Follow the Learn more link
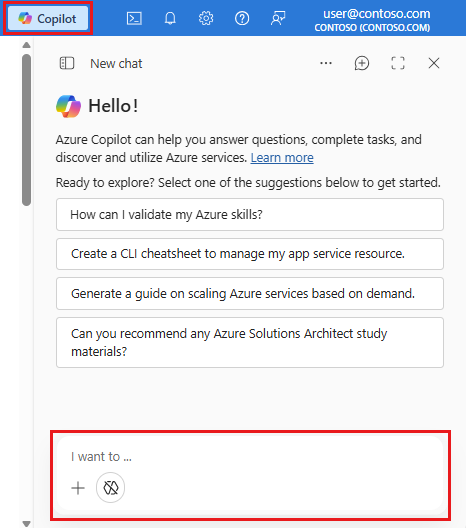Viewport: 466px width, 528px height. (282, 158)
